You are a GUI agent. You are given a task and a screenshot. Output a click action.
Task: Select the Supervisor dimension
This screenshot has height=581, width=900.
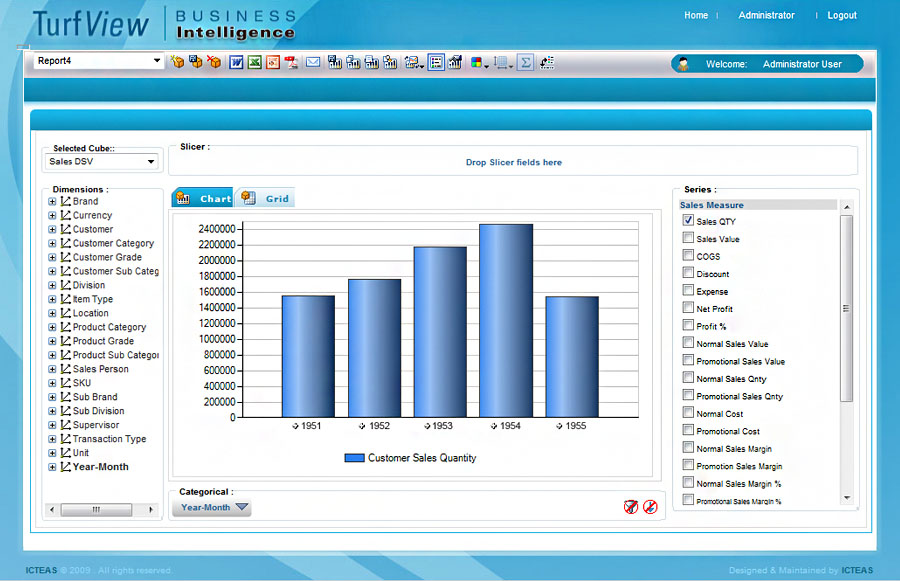[96, 425]
